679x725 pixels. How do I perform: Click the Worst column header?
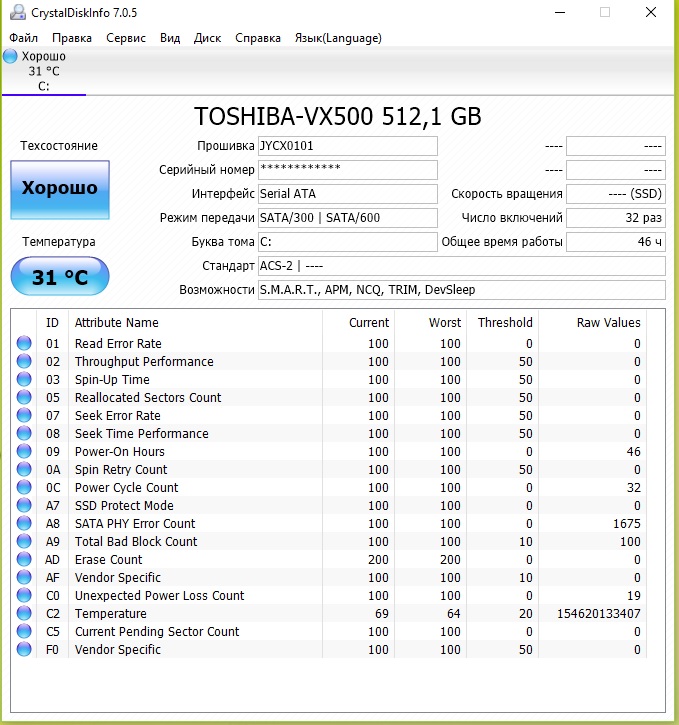coord(430,322)
